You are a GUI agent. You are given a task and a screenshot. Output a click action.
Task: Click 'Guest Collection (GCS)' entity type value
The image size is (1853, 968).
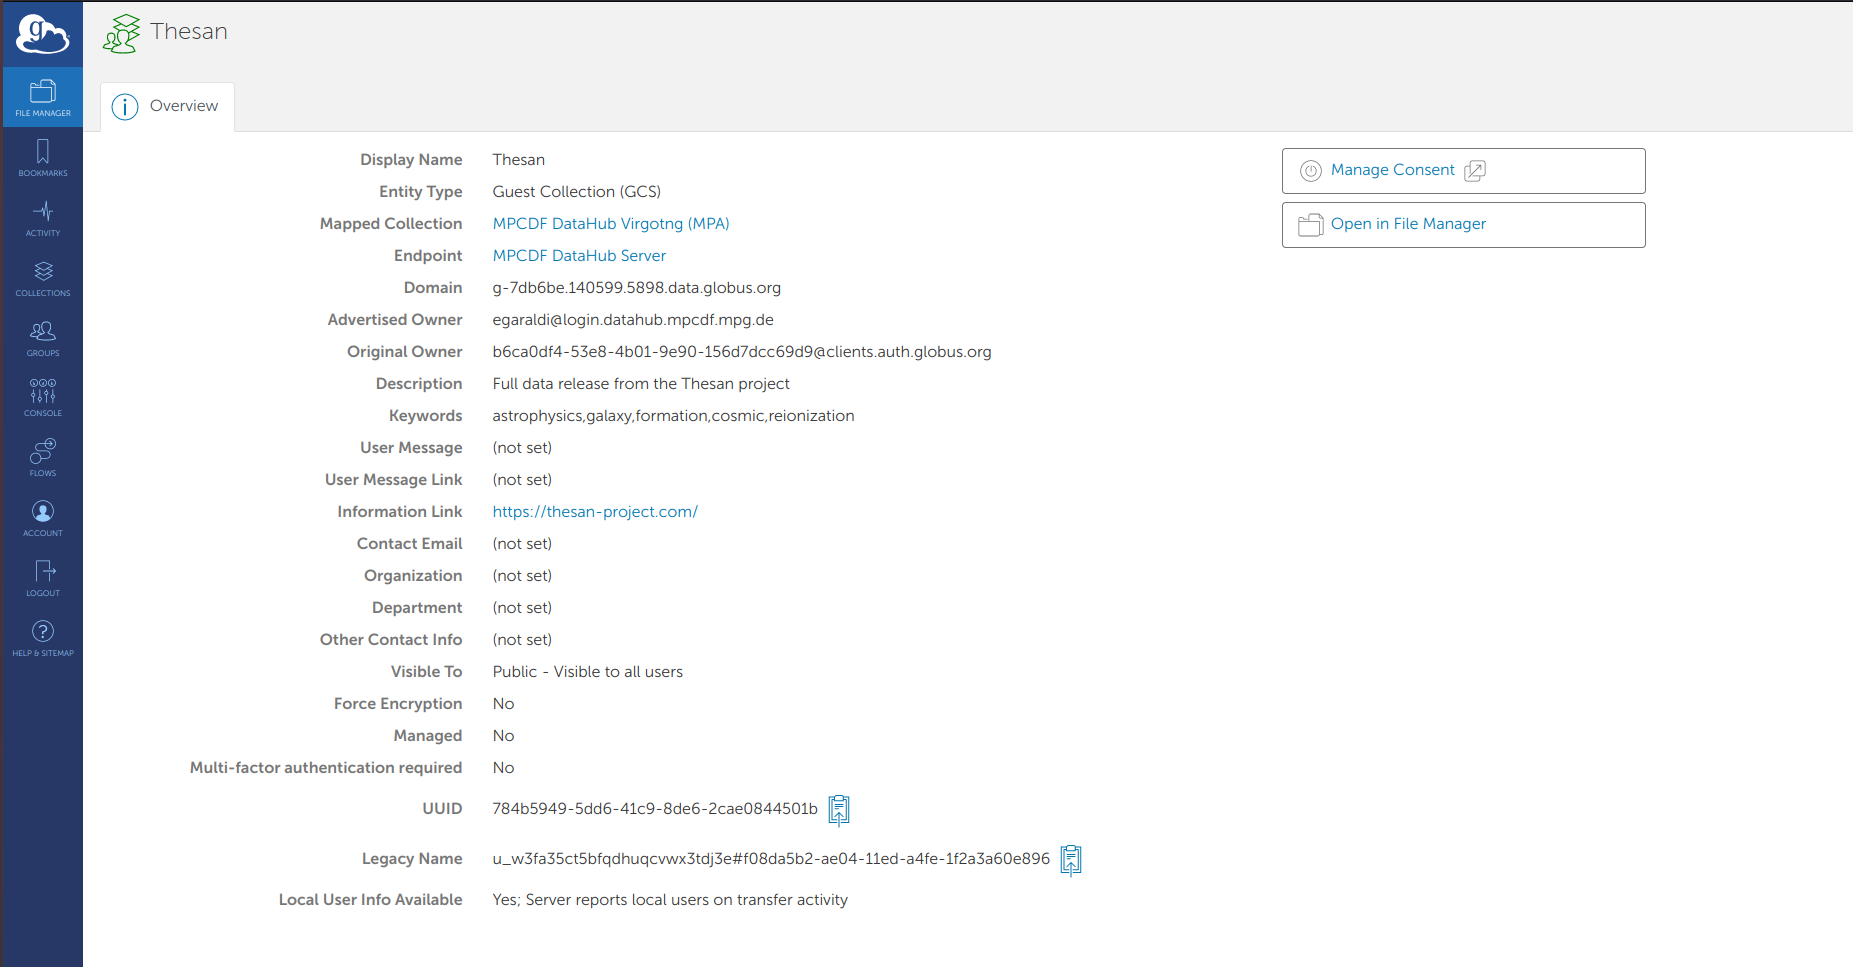(x=577, y=192)
